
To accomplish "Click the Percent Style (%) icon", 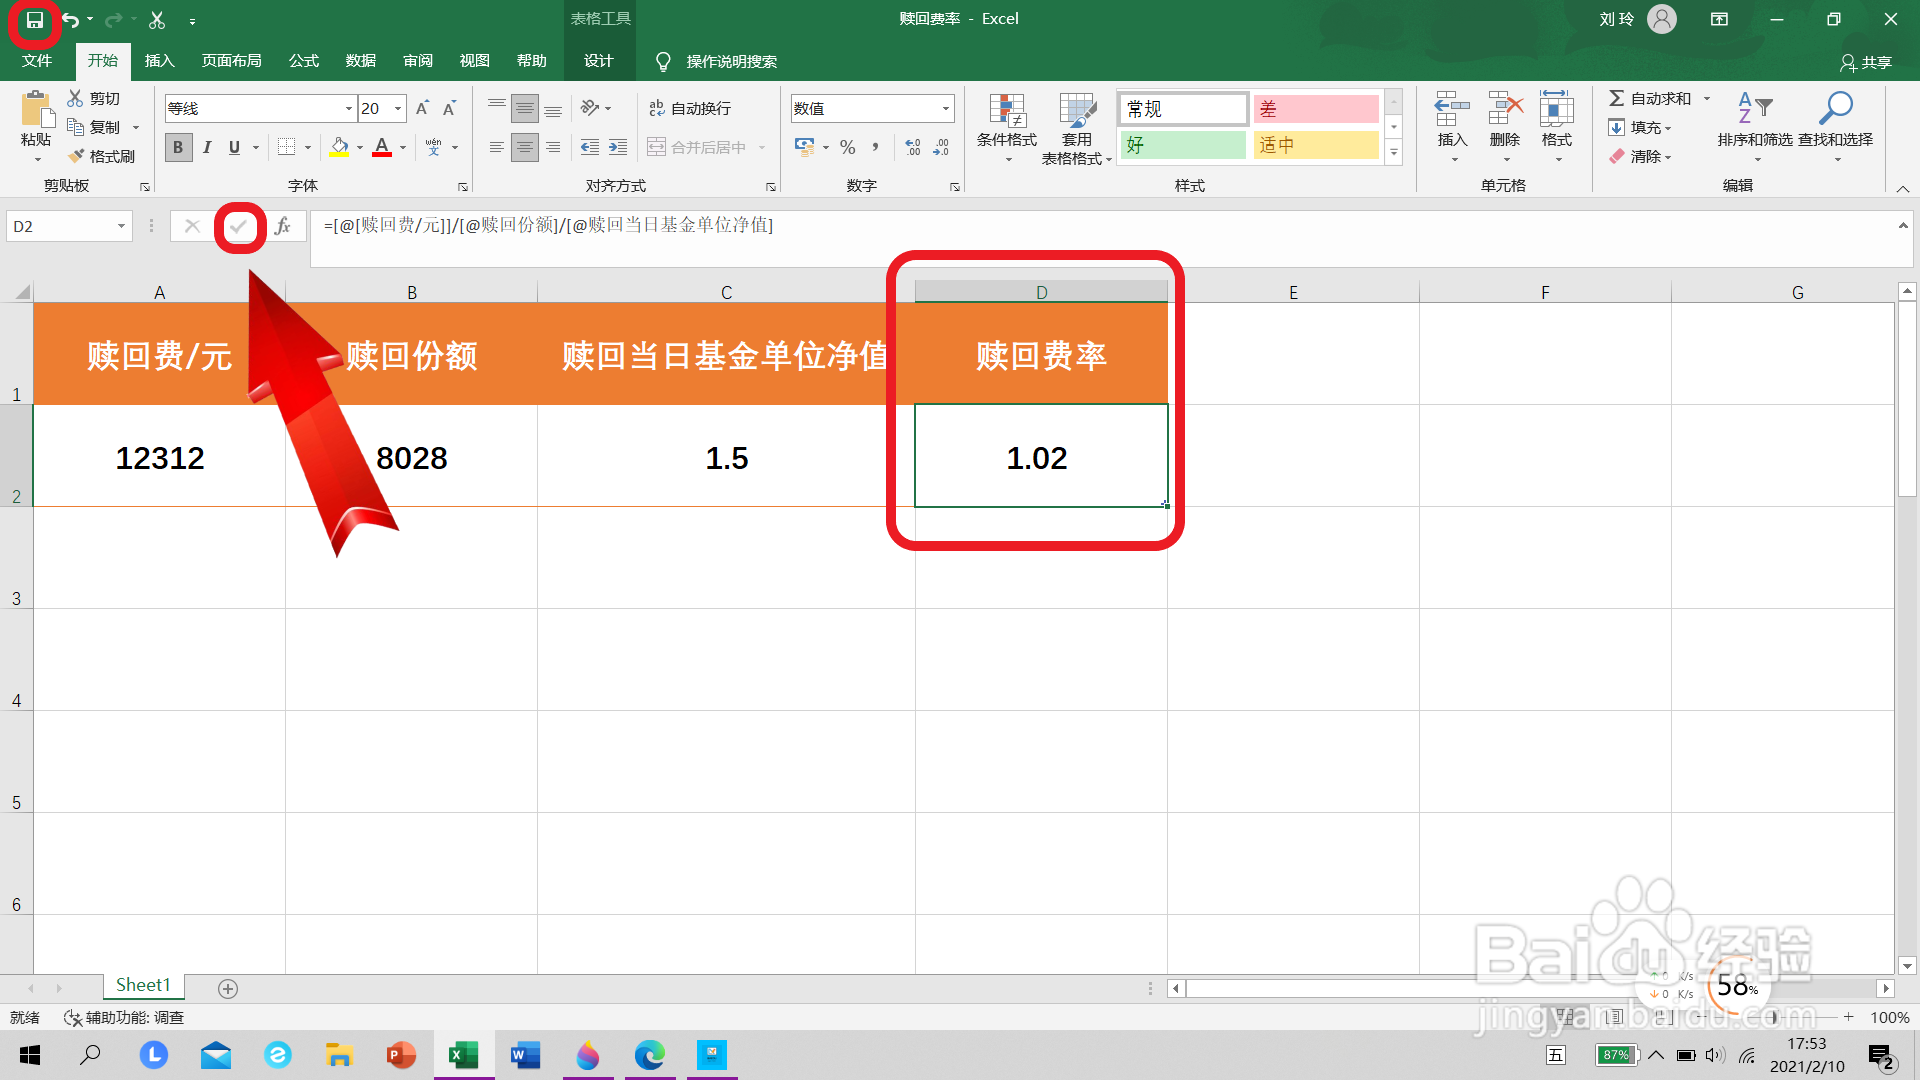I will (847, 147).
